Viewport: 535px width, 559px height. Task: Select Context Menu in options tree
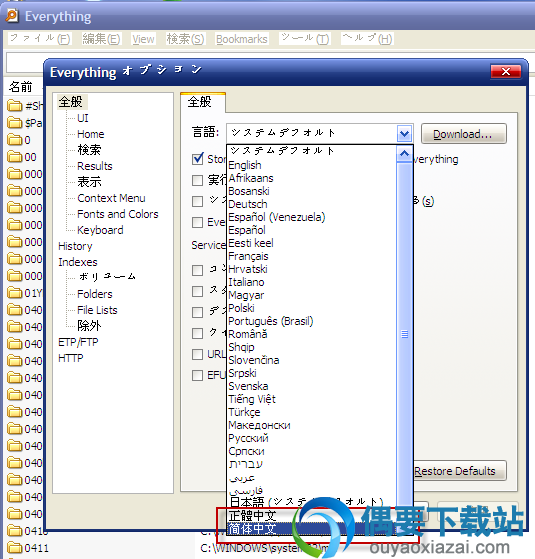tap(111, 198)
